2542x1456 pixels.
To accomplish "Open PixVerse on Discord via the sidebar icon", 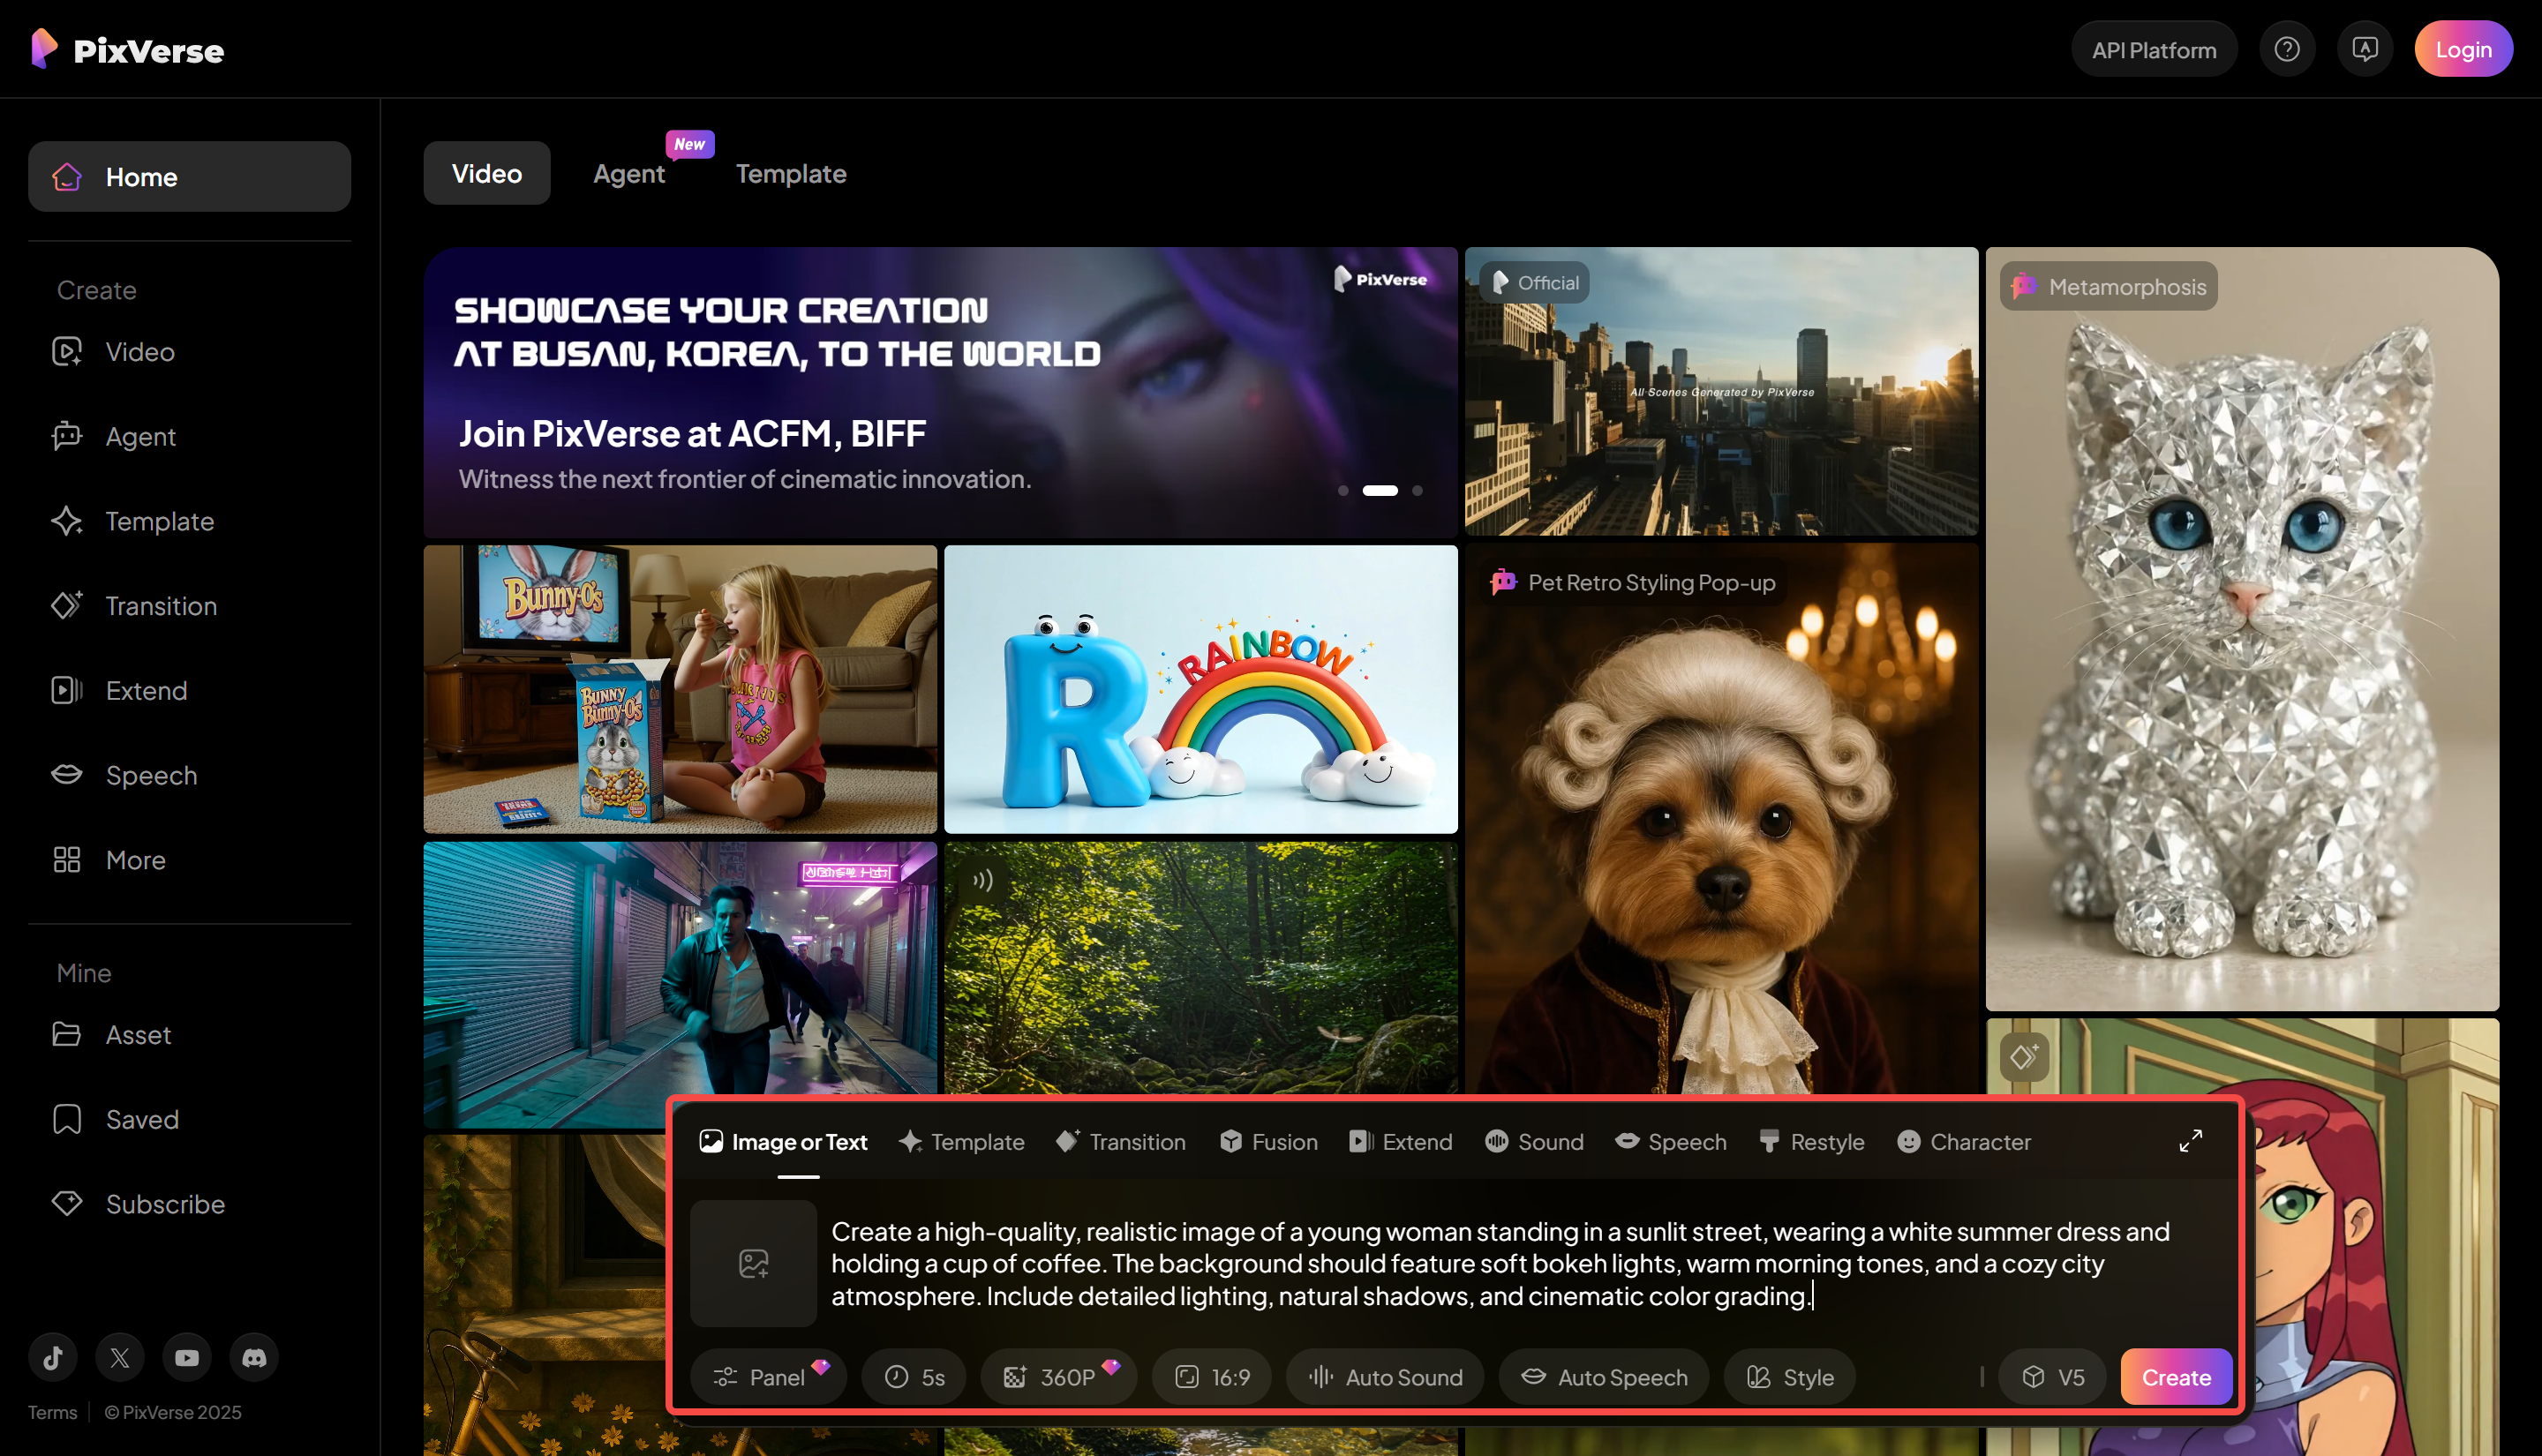I will (x=253, y=1357).
